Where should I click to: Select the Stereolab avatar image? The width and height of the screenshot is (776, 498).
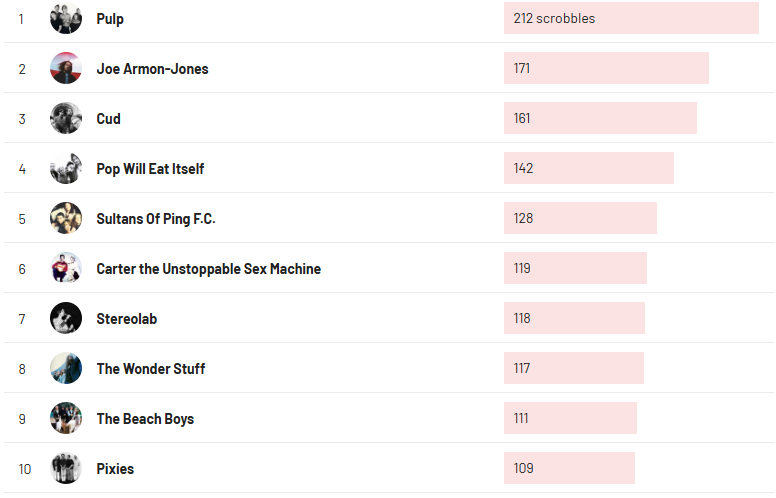coord(66,318)
